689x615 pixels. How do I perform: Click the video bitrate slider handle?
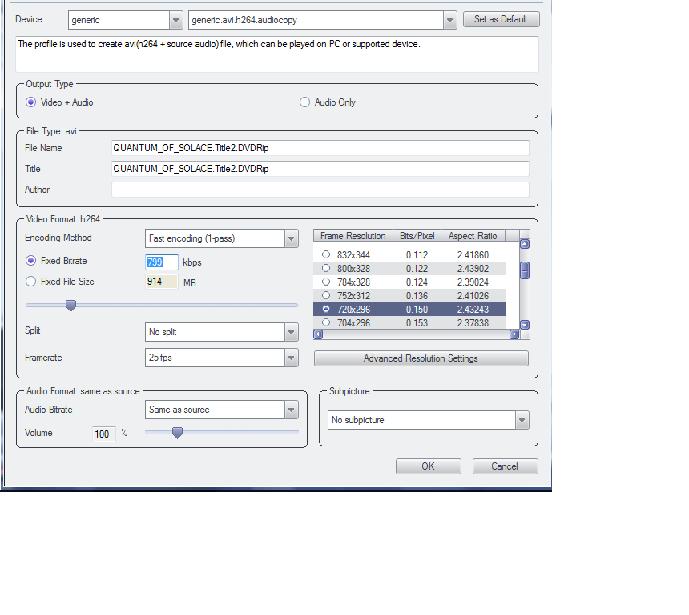click(70, 305)
